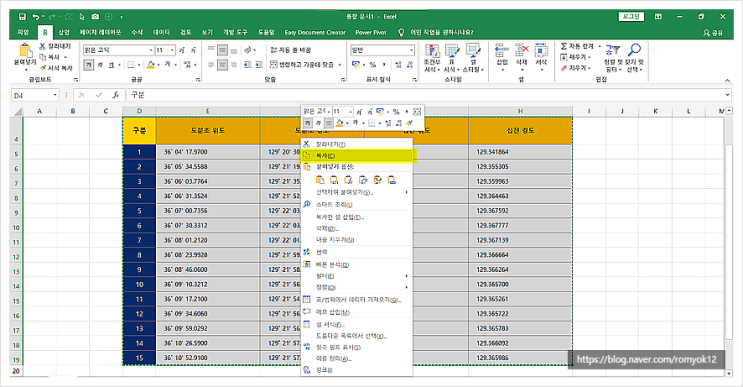Screen dimensions: 743x387
Task: Click column H header
Action: pos(520,111)
